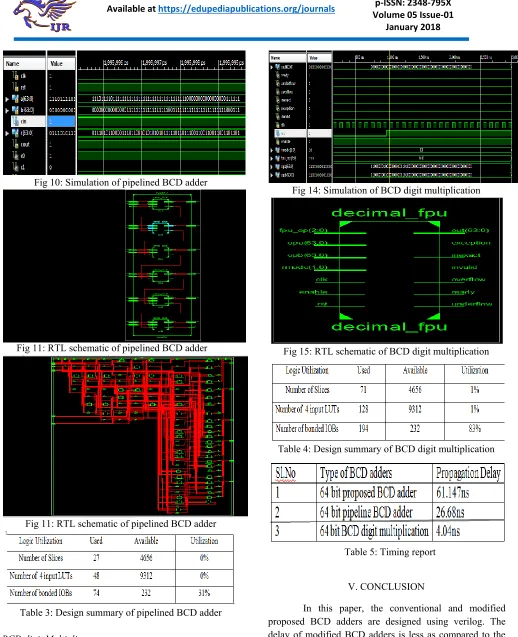The height and width of the screenshot is (637, 518).
Task: Click the Value column header in Fig 10
Action: click(61, 63)
